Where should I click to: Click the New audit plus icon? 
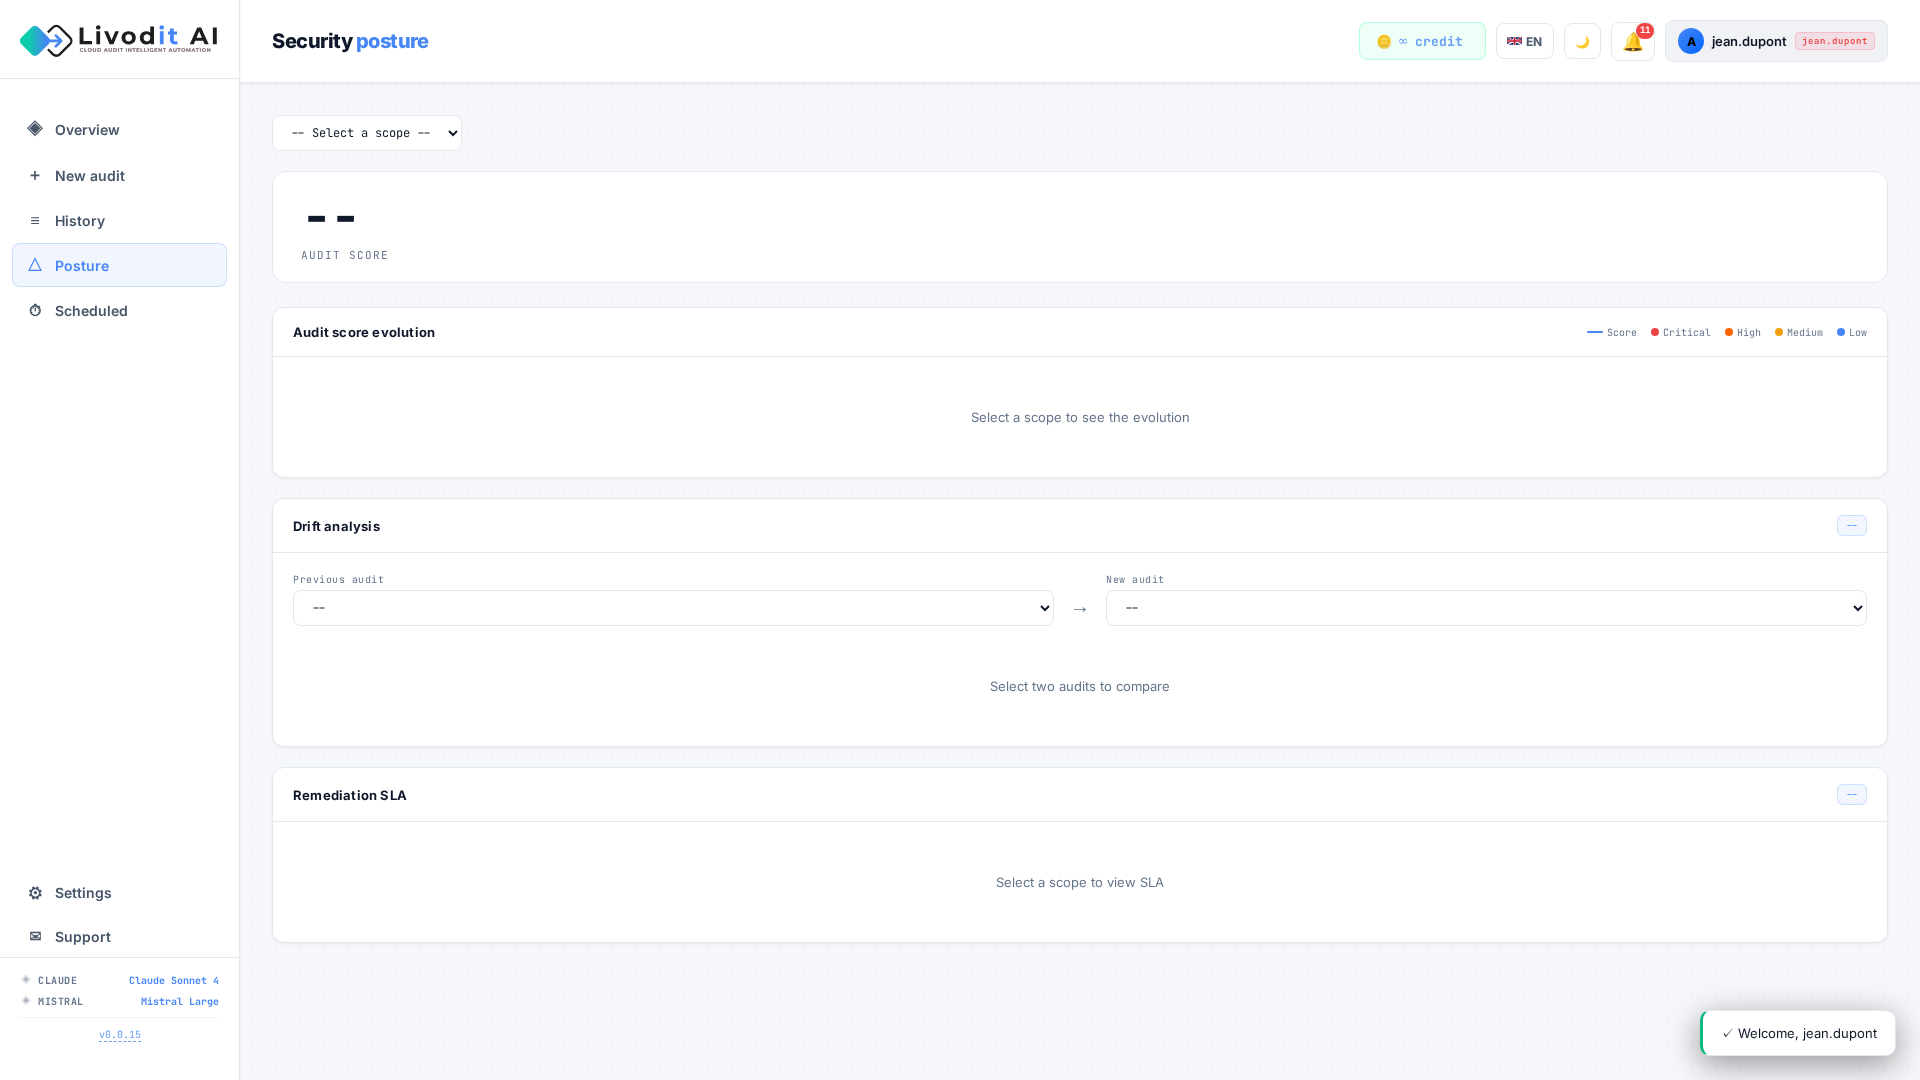(x=35, y=175)
